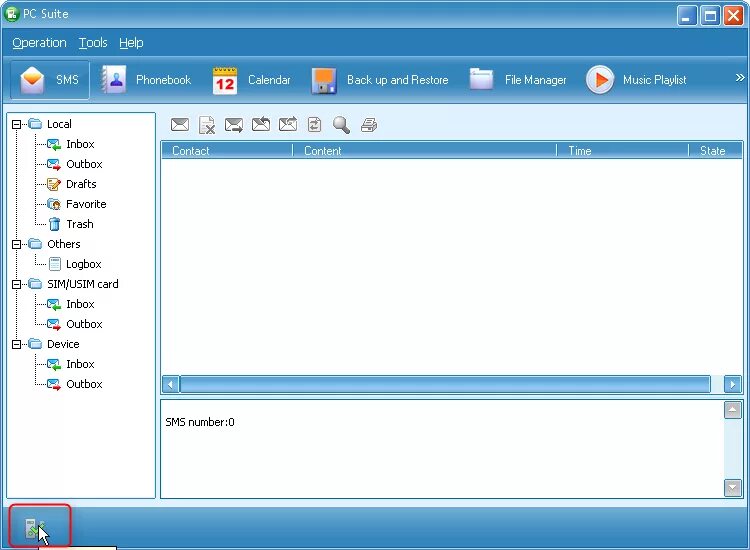This screenshot has width=750, height=550.
Task: Sort by the Contact column header
Action: [227, 151]
